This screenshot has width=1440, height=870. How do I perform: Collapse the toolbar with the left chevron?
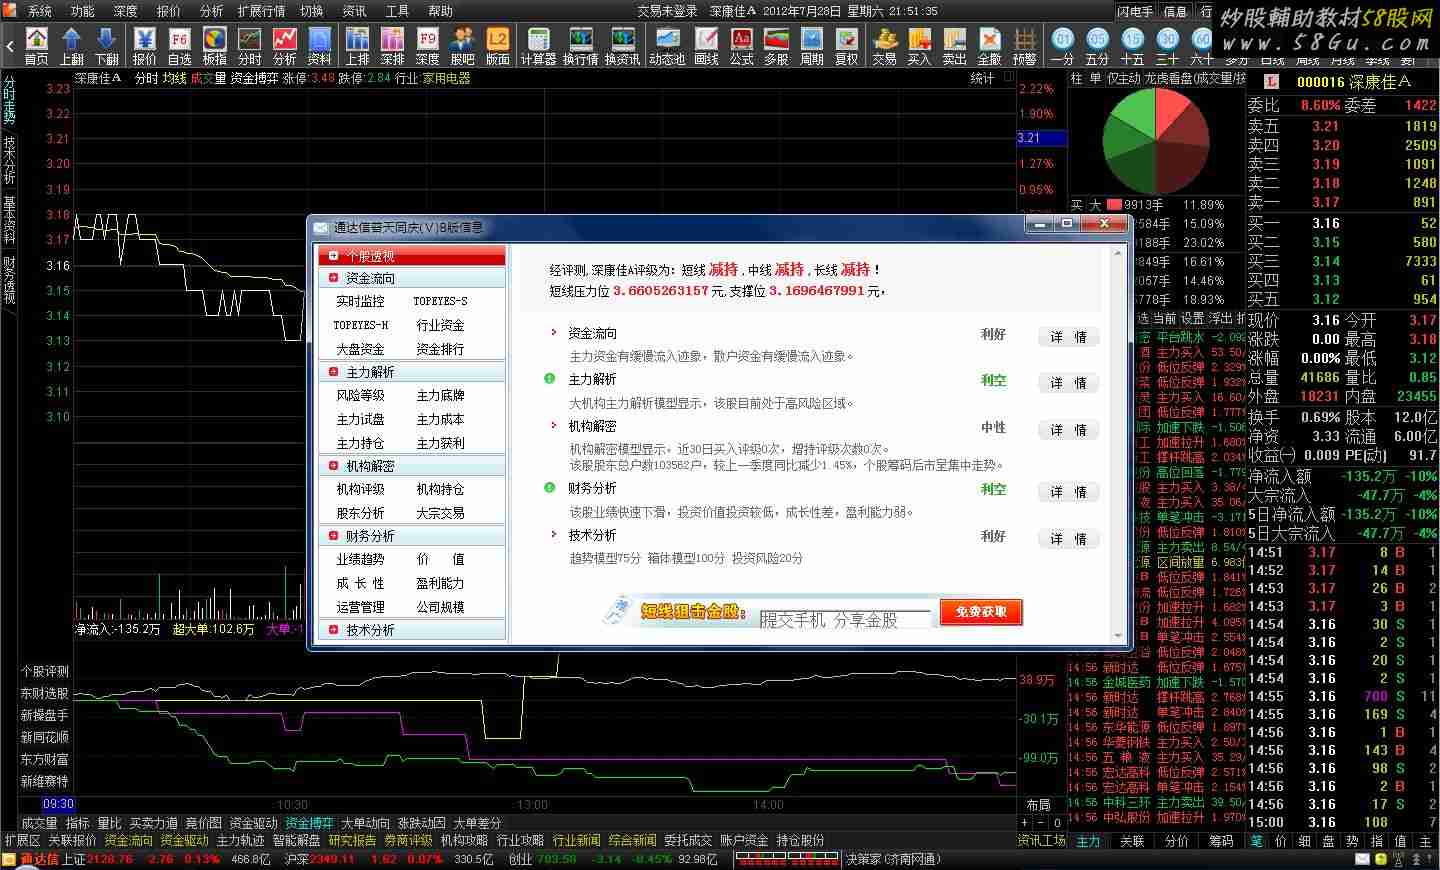pos(10,45)
